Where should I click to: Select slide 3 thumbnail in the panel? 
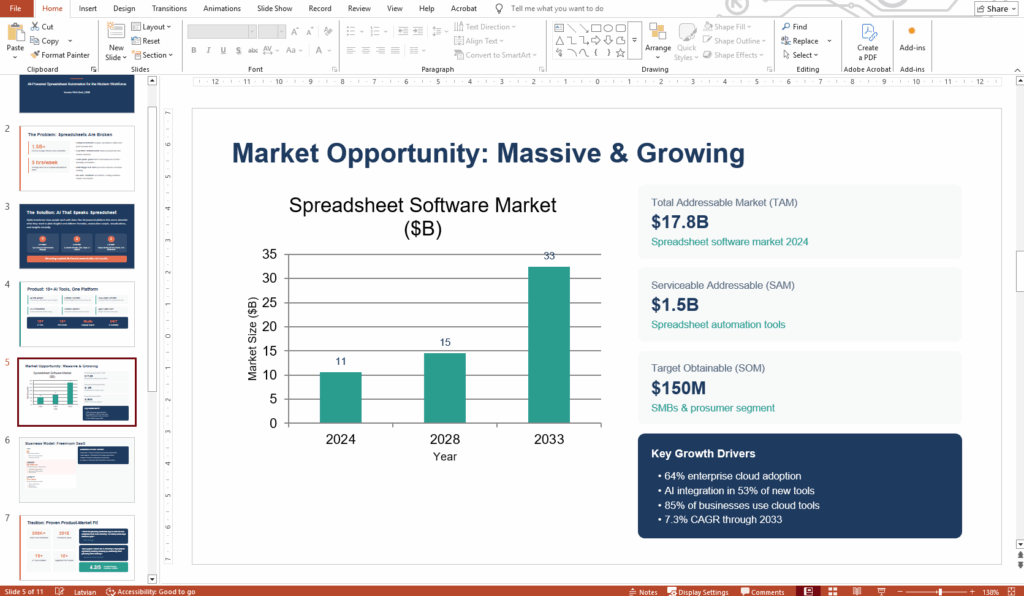click(77, 237)
